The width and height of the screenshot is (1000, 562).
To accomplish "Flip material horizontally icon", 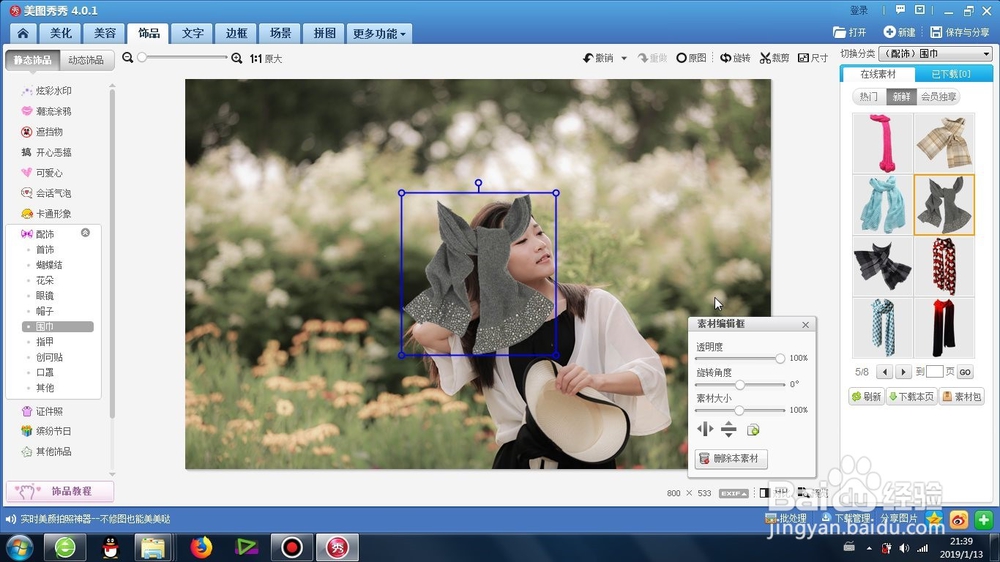I will 705,429.
